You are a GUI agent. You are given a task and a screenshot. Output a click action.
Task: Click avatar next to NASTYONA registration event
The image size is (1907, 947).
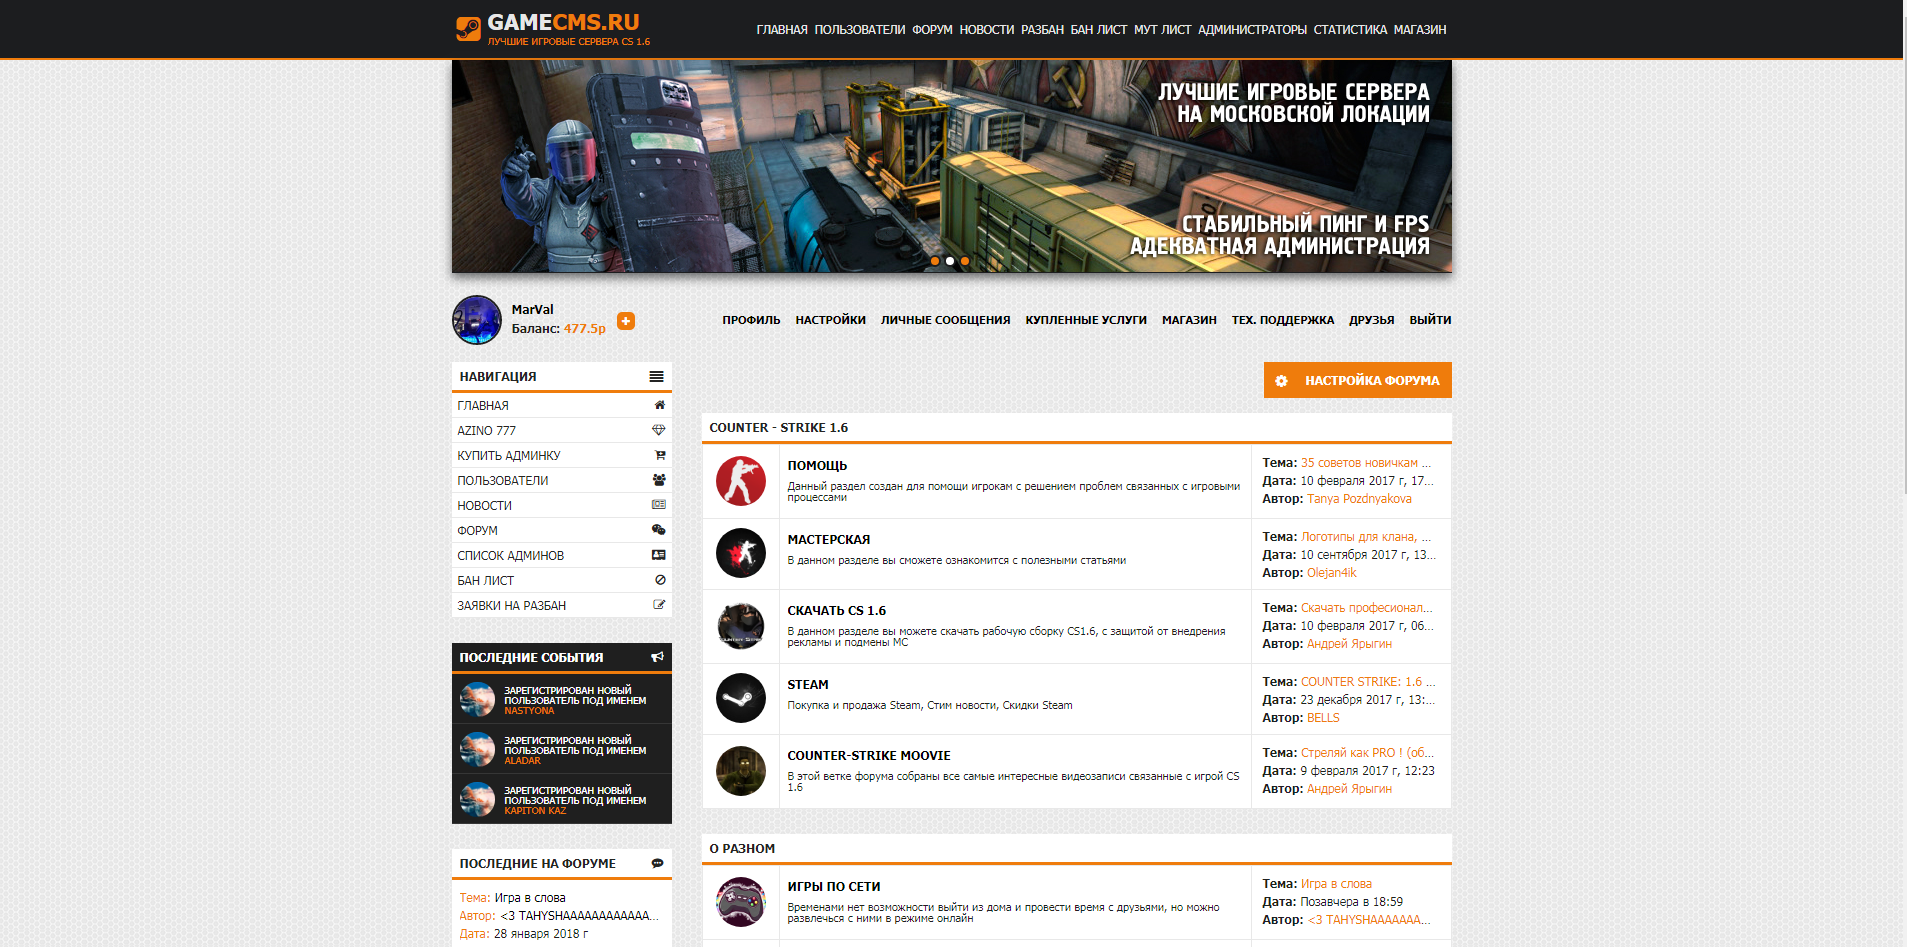coord(477,699)
